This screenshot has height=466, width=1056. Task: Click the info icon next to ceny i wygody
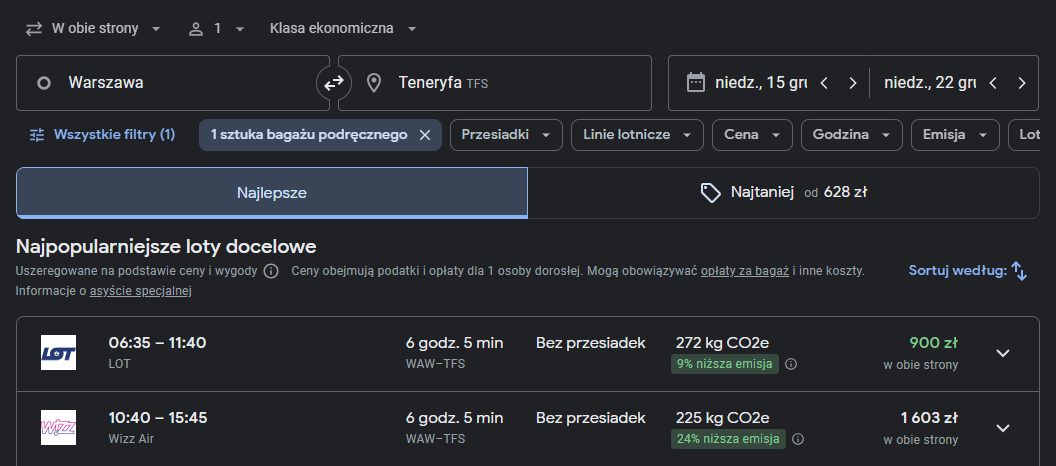(x=271, y=271)
